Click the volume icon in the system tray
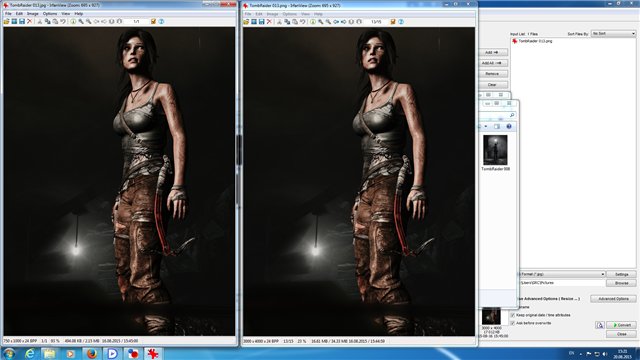Screen dimensions: 640x360 (604, 354)
